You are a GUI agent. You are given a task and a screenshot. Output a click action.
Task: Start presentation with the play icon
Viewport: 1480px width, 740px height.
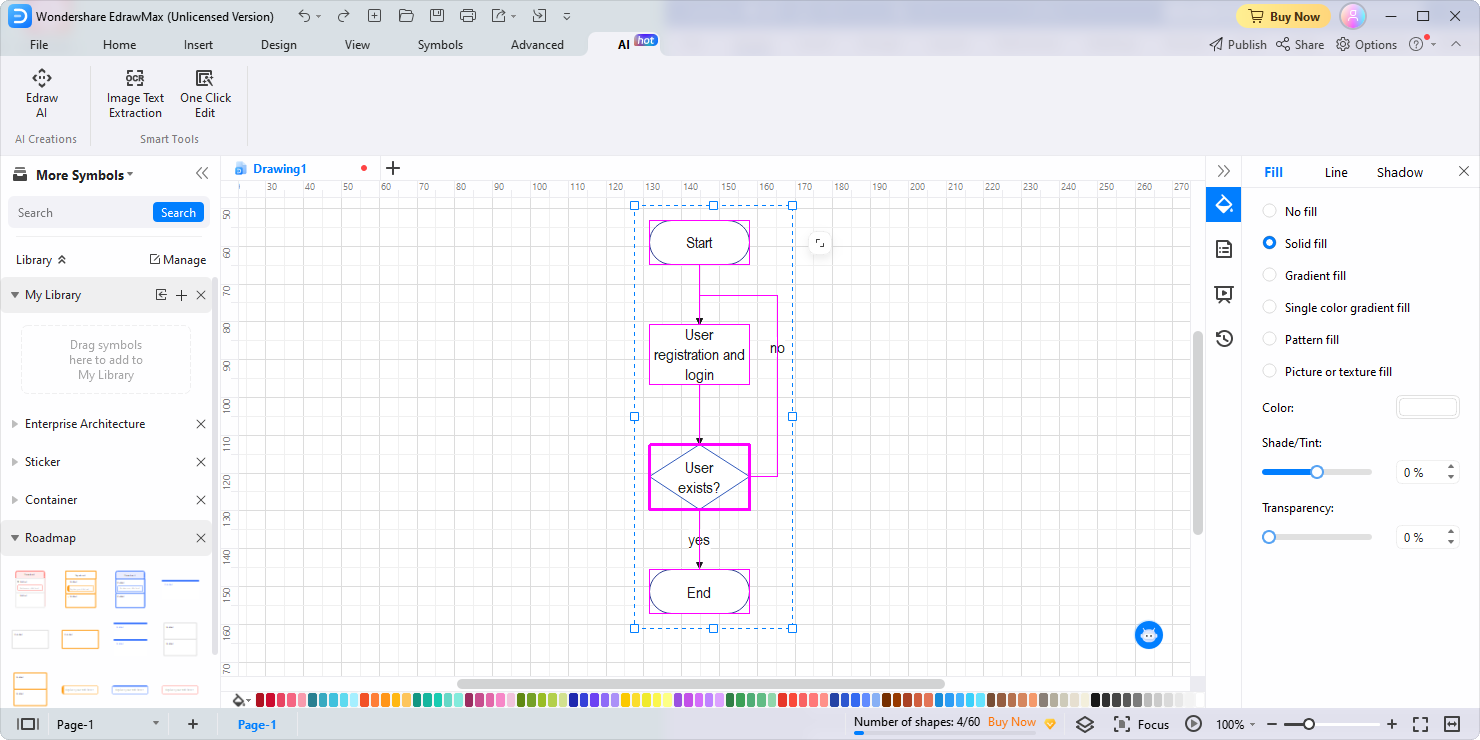[1193, 724]
